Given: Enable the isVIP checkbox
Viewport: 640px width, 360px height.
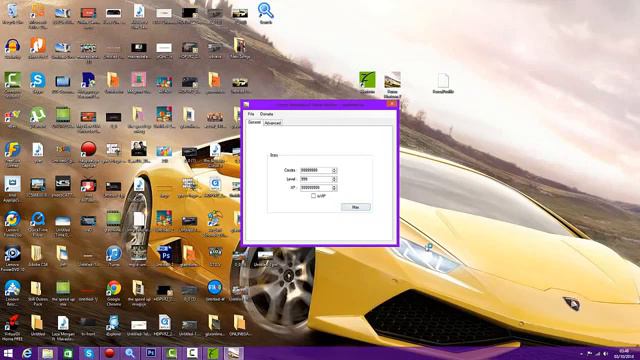Looking at the screenshot, I should point(313,196).
